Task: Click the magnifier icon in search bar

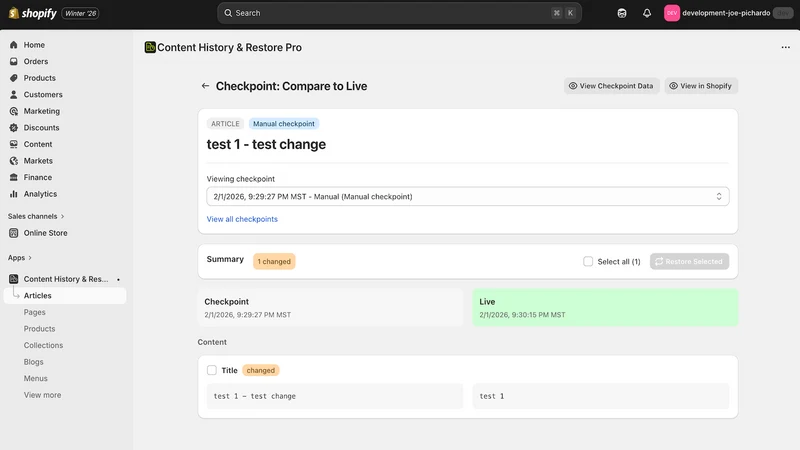Action: click(228, 13)
